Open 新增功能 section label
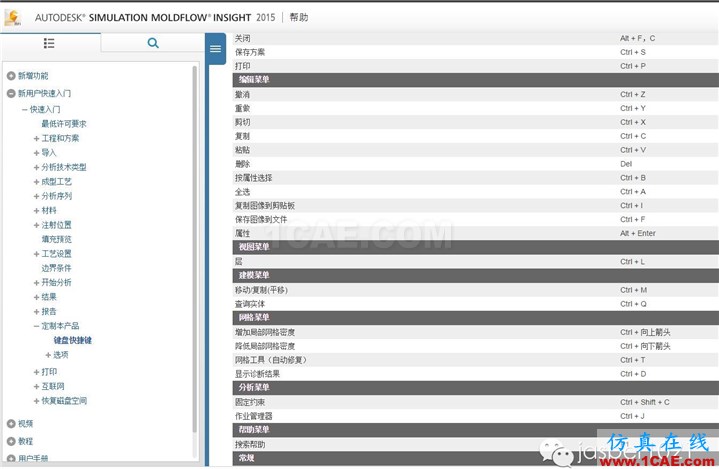Screen dimensions: 719x469 click(x=33, y=76)
